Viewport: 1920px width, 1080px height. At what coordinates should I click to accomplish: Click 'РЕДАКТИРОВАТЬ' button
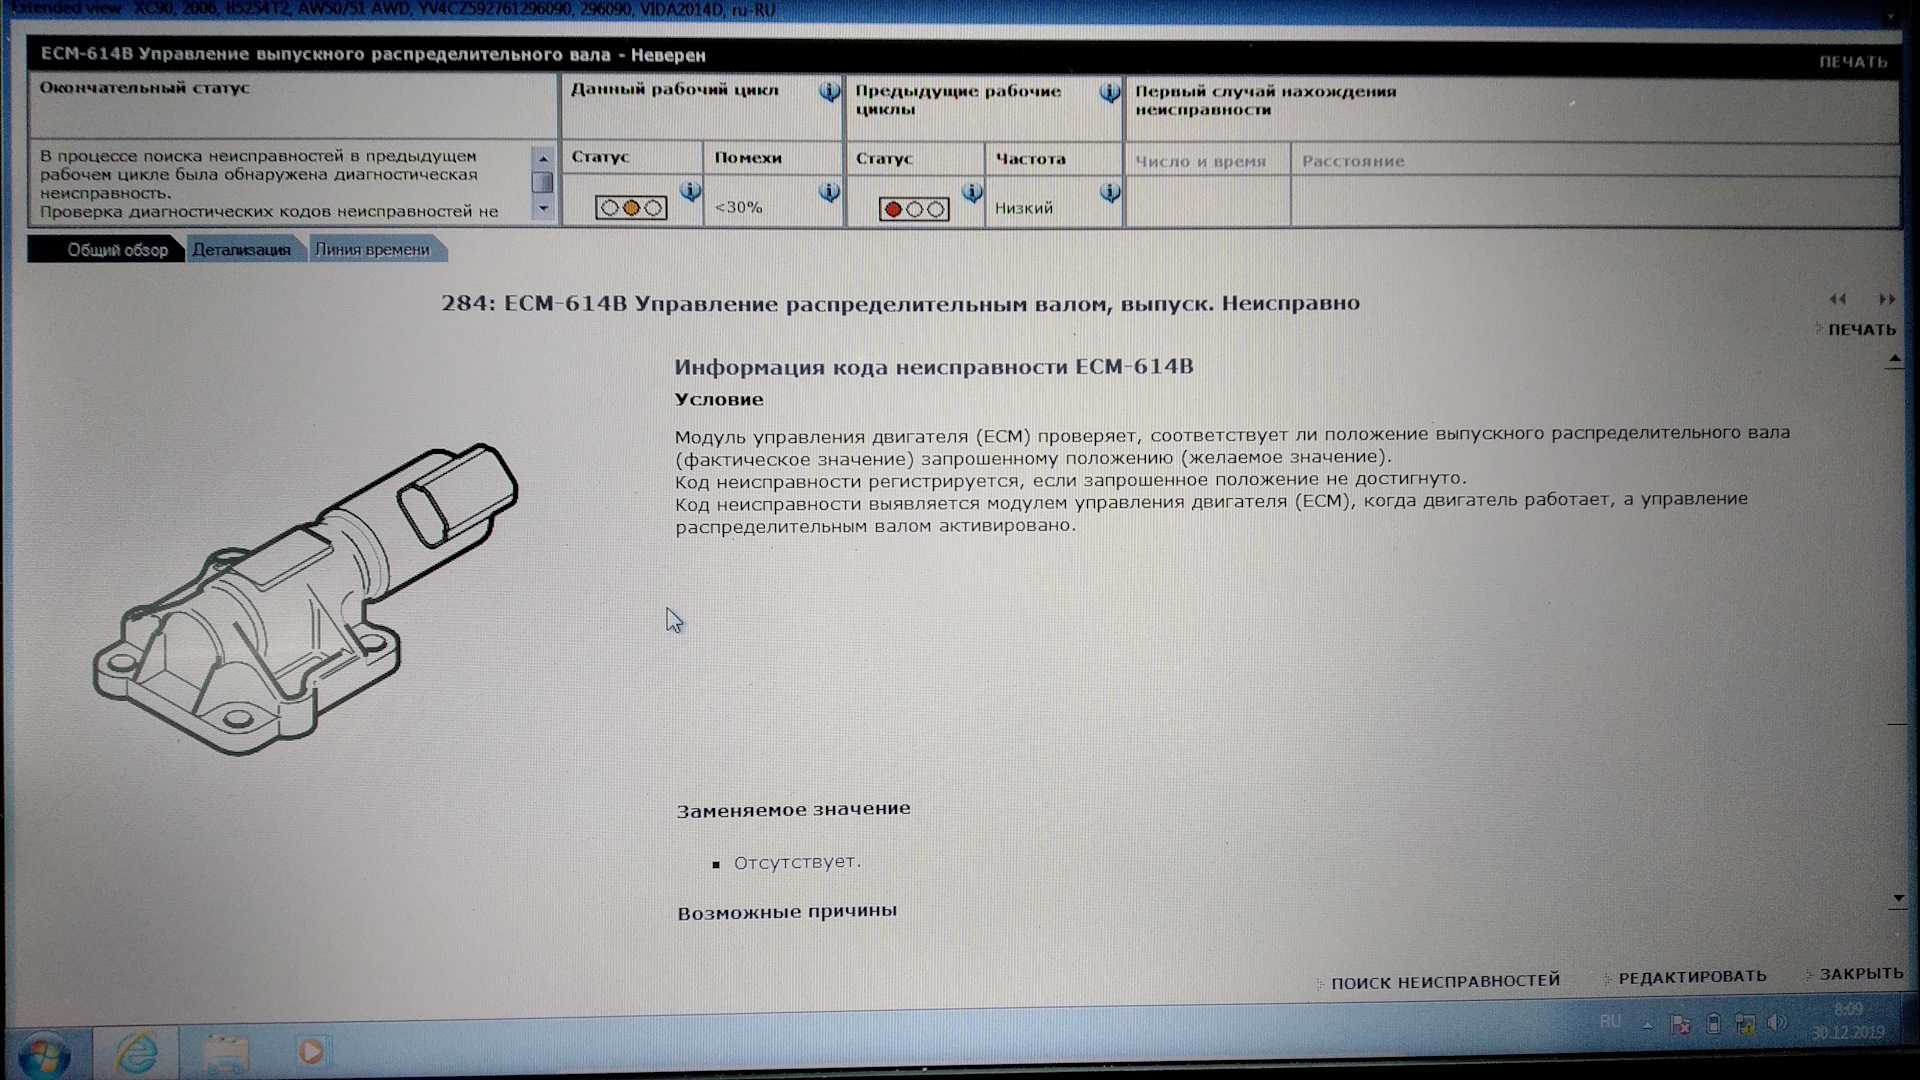tap(1692, 976)
